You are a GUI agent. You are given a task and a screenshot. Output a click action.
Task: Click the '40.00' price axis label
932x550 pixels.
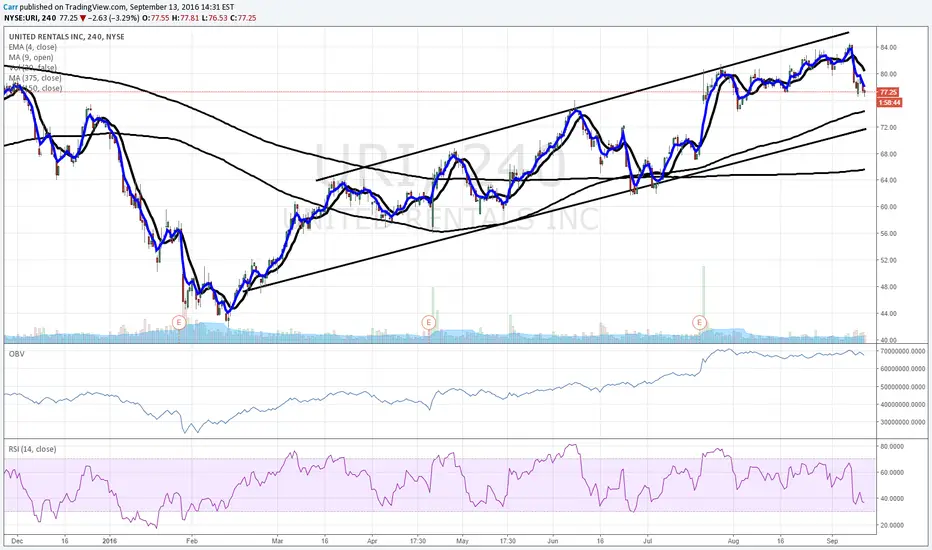pos(889,340)
